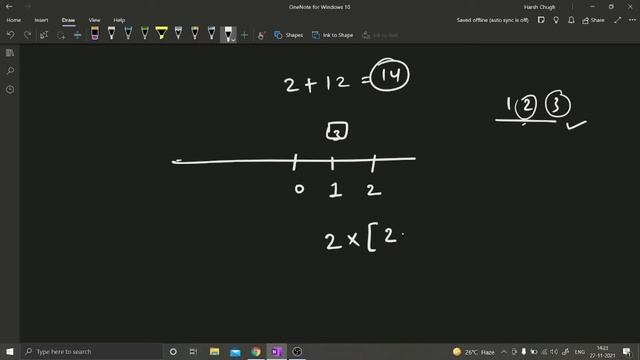Open notifications bell
Image resolution: width=640 pixels, height=360 pixels.
[571, 20]
